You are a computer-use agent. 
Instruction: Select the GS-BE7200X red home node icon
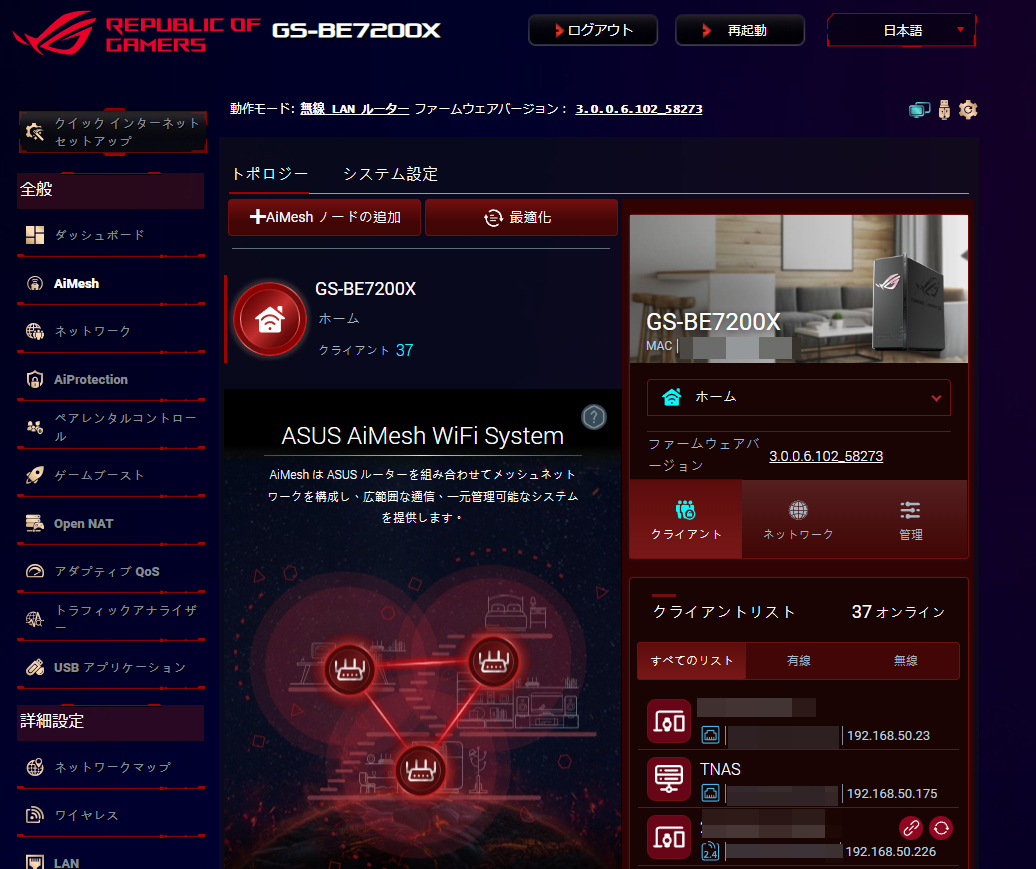(269, 319)
